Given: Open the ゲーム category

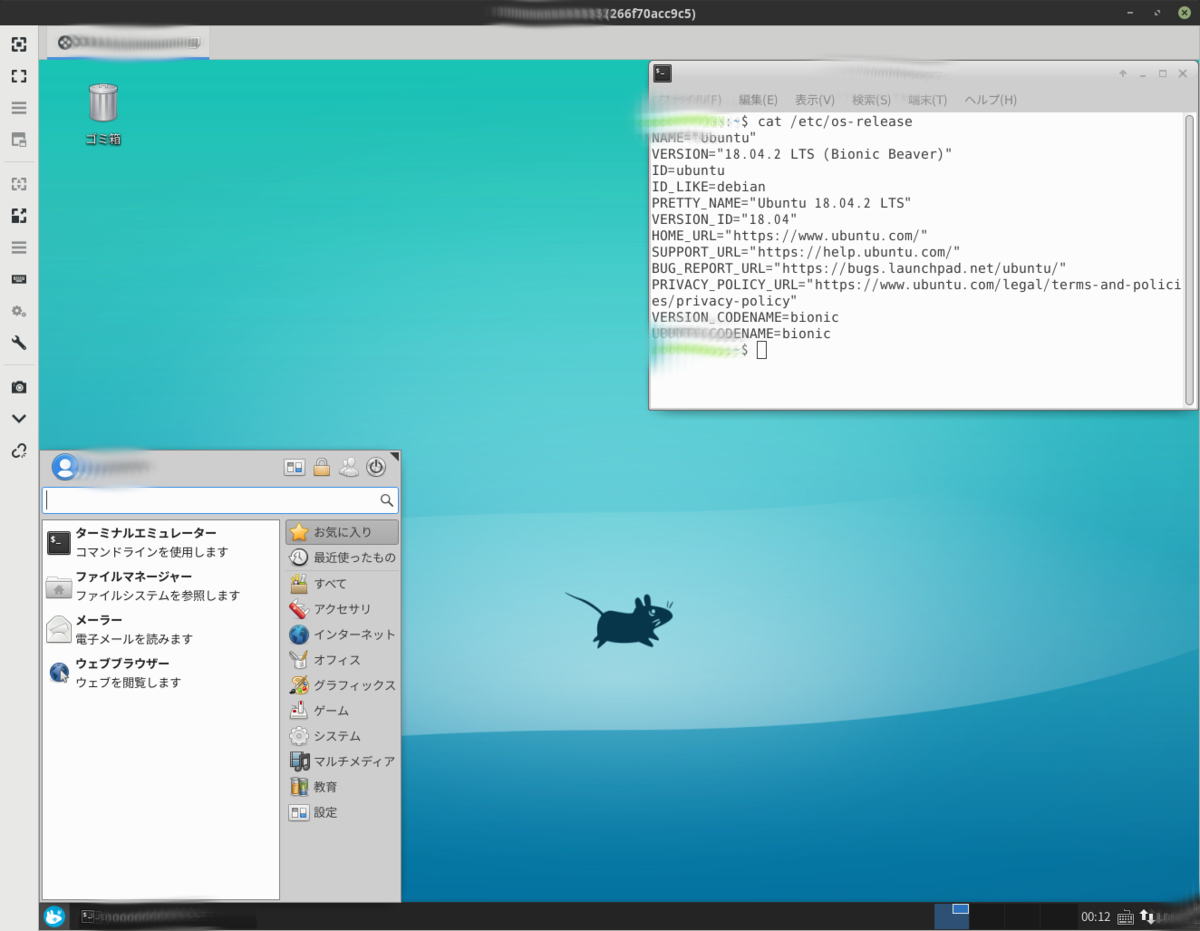Looking at the screenshot, I should click(x=342, y=711).
